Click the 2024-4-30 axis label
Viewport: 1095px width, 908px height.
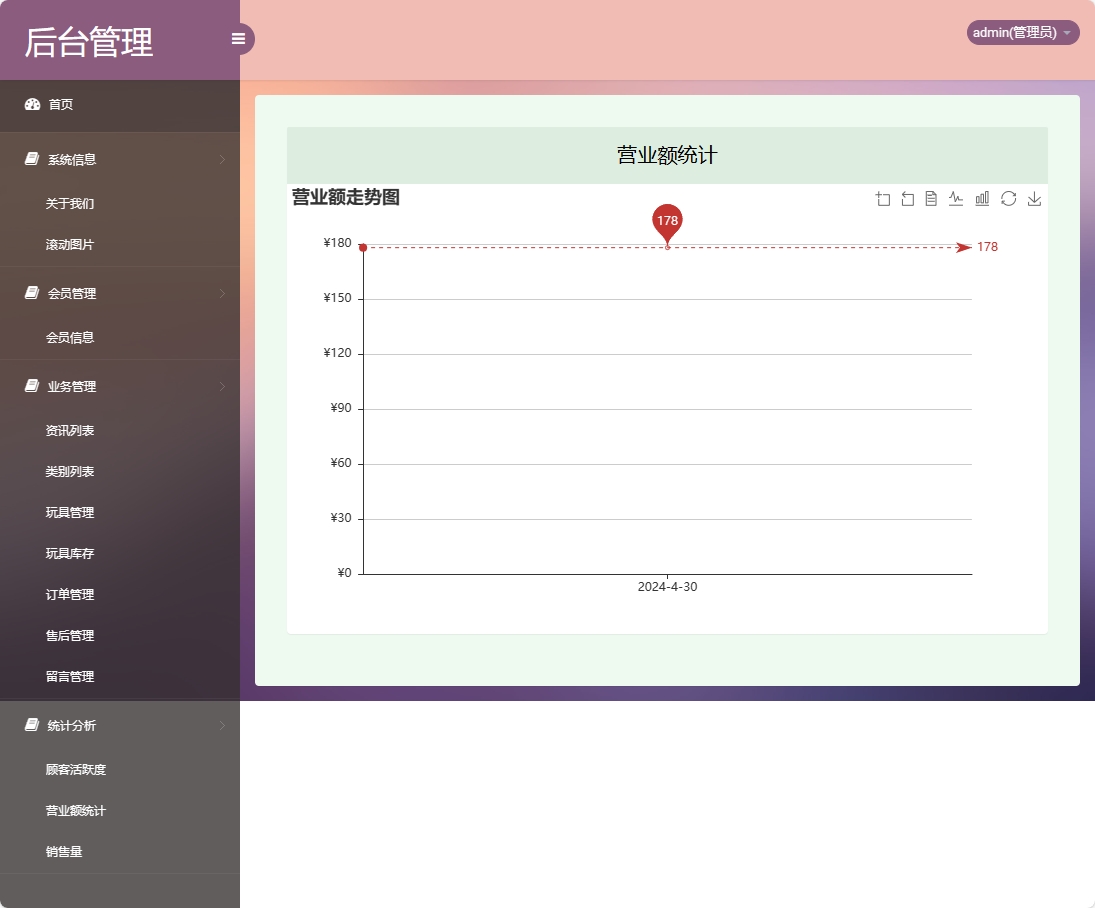(x=667, y=587)
